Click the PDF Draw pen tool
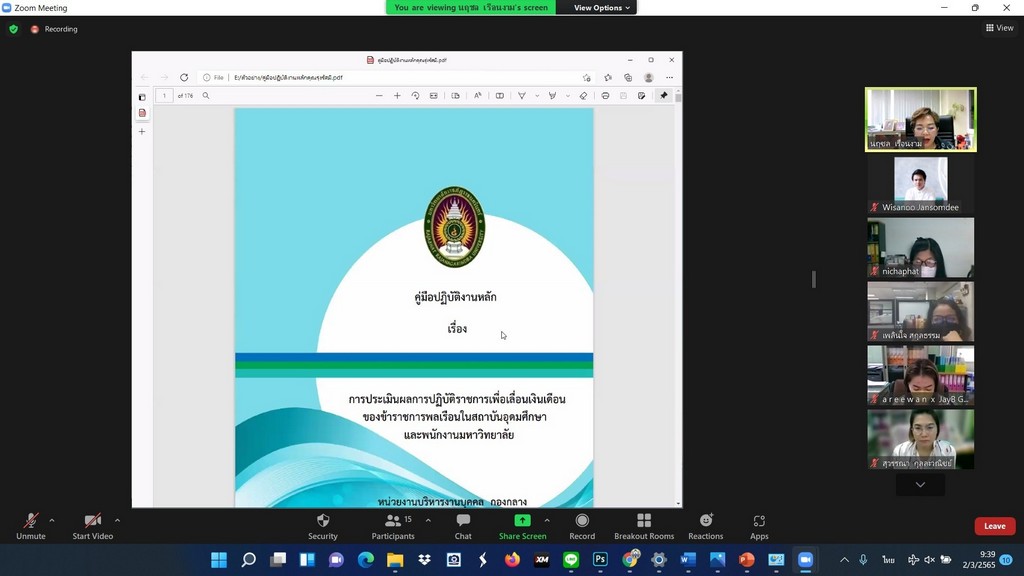 point(522,95)
